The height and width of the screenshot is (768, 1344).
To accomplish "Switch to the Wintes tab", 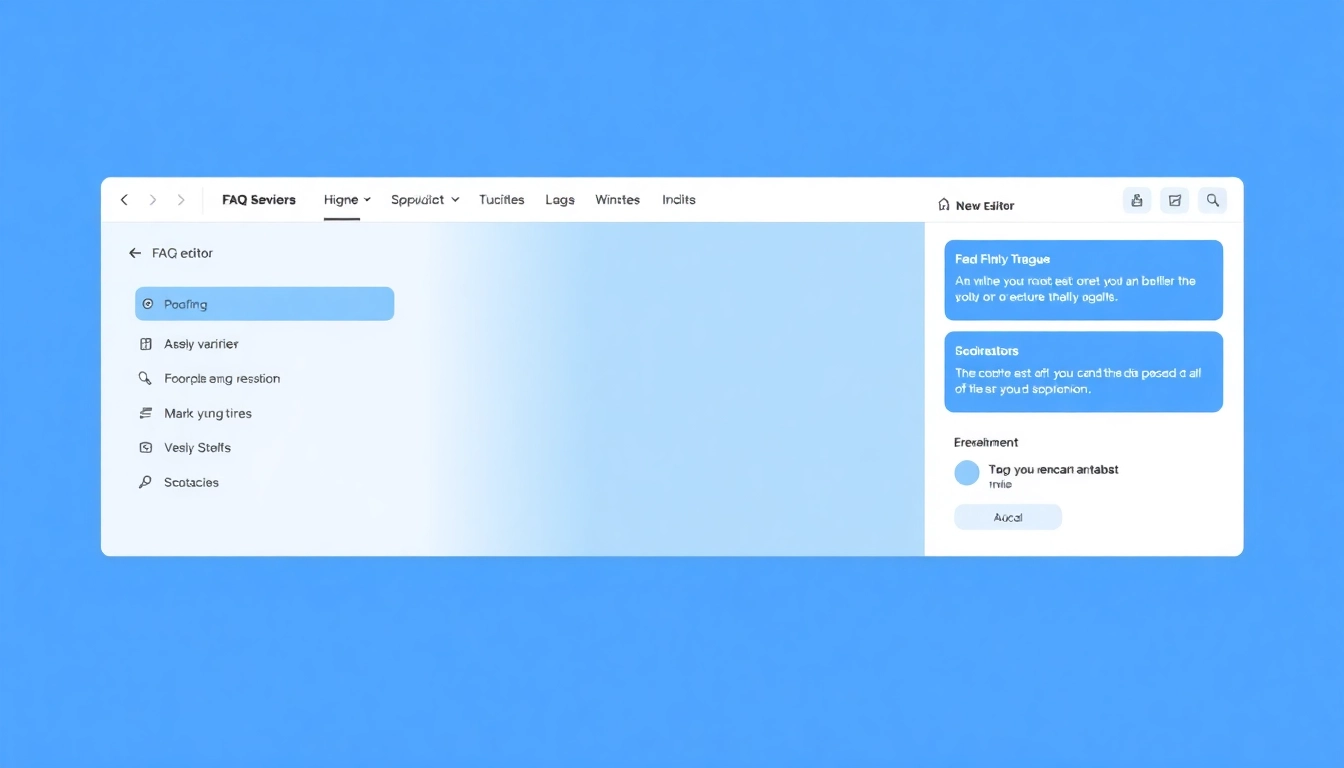I will pyautogui.click(x=617, y=200).
